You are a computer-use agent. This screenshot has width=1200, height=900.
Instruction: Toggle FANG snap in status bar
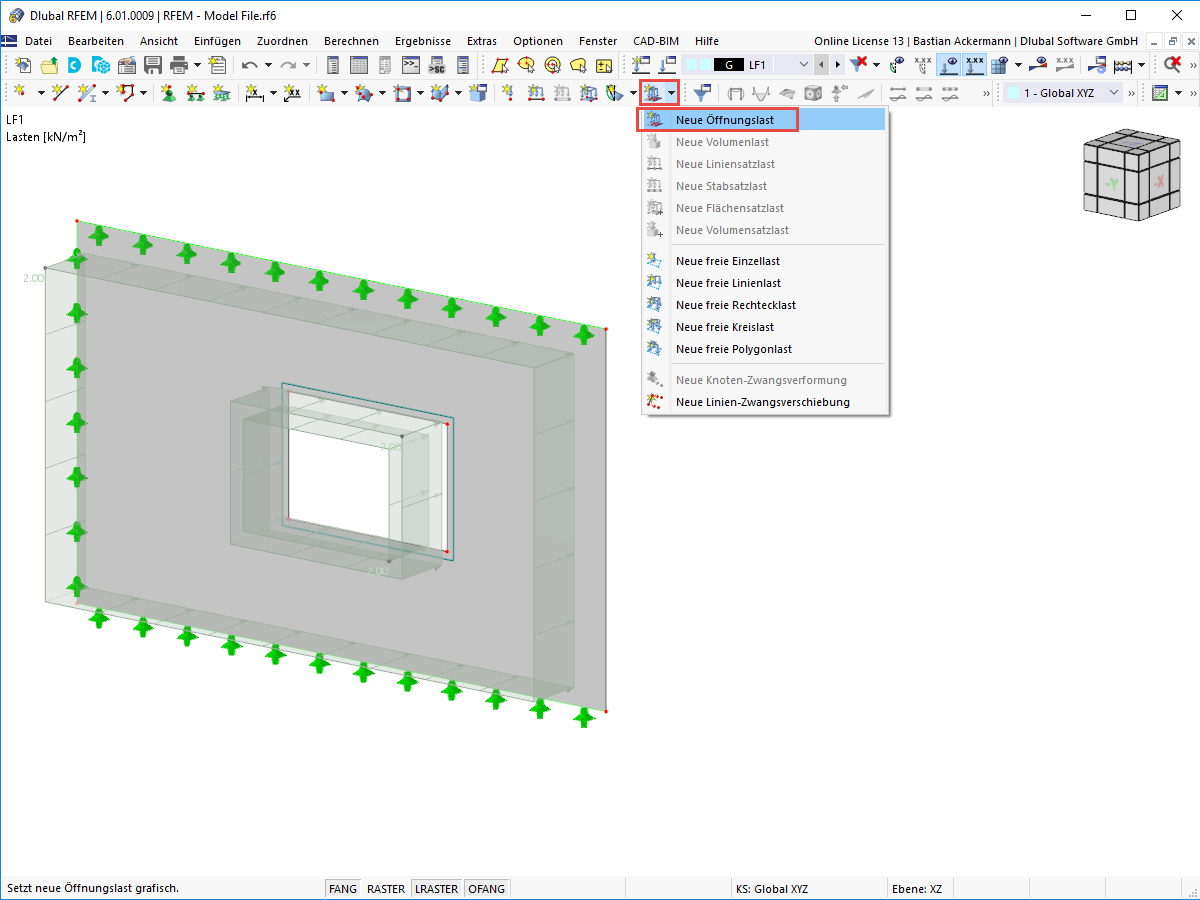342,888
